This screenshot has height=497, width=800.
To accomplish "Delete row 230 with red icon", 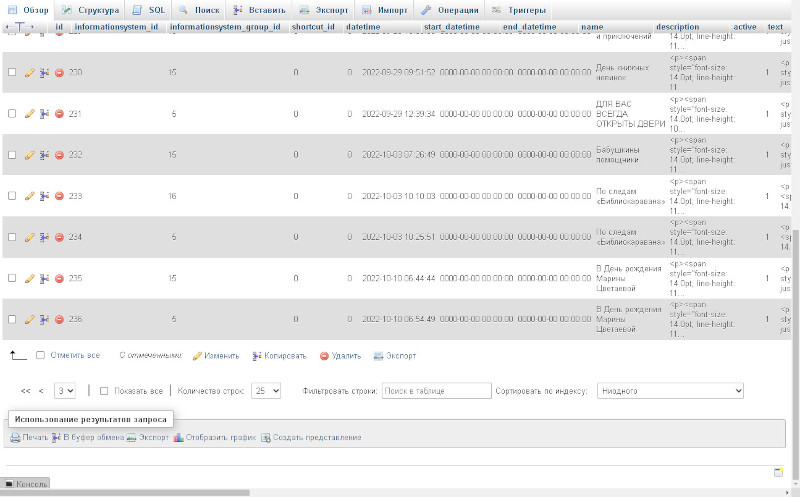I will point(59,72).
